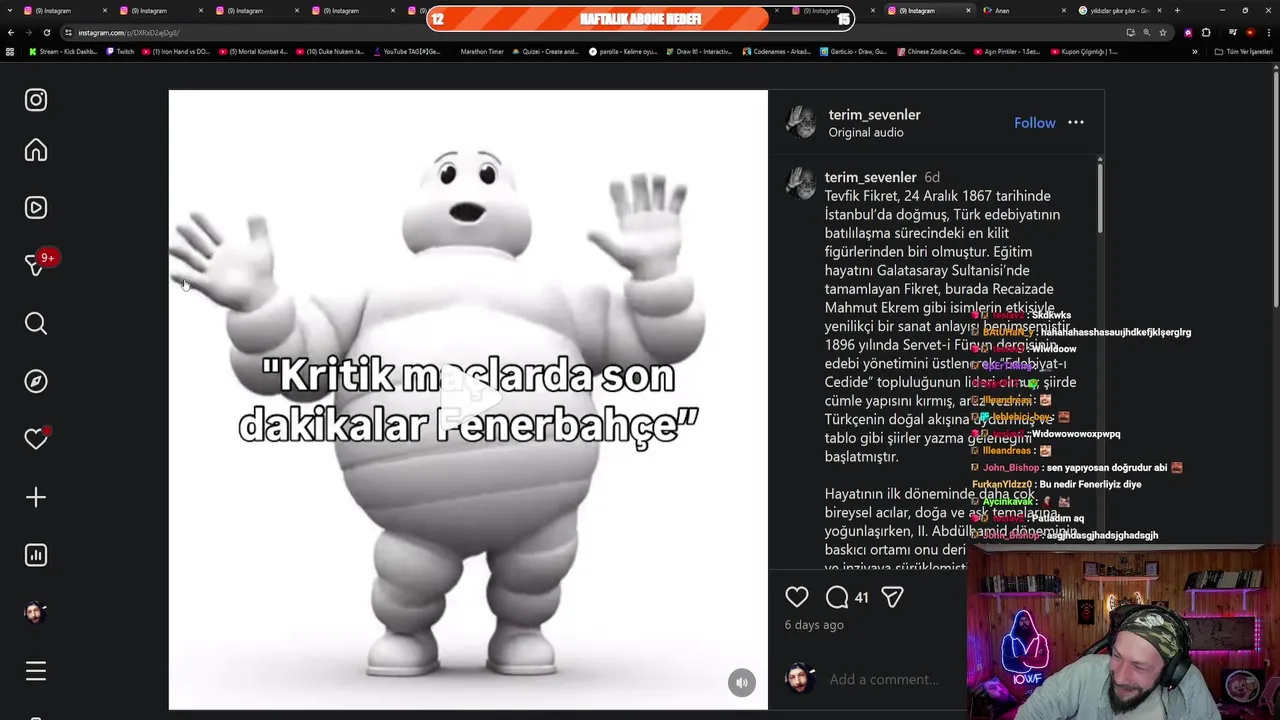View site information icon in the address bar
Image resolution: width=1280 pixels, height=720 pixels.
click(x=69, y=33)
